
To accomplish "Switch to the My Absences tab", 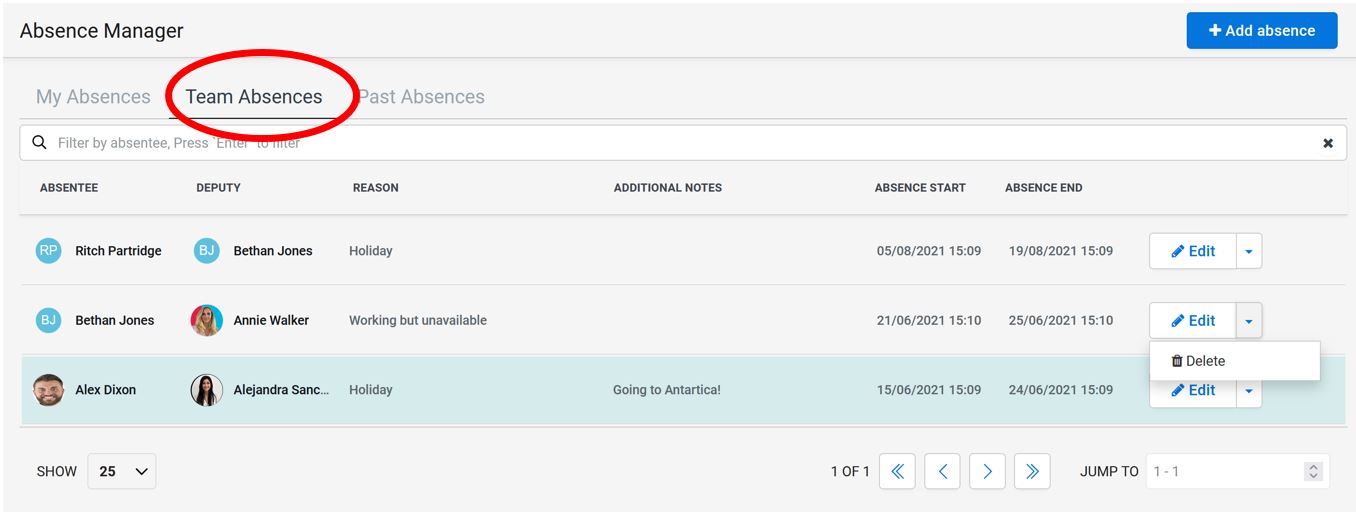I will pyautogui.click(x=93, y=97).
